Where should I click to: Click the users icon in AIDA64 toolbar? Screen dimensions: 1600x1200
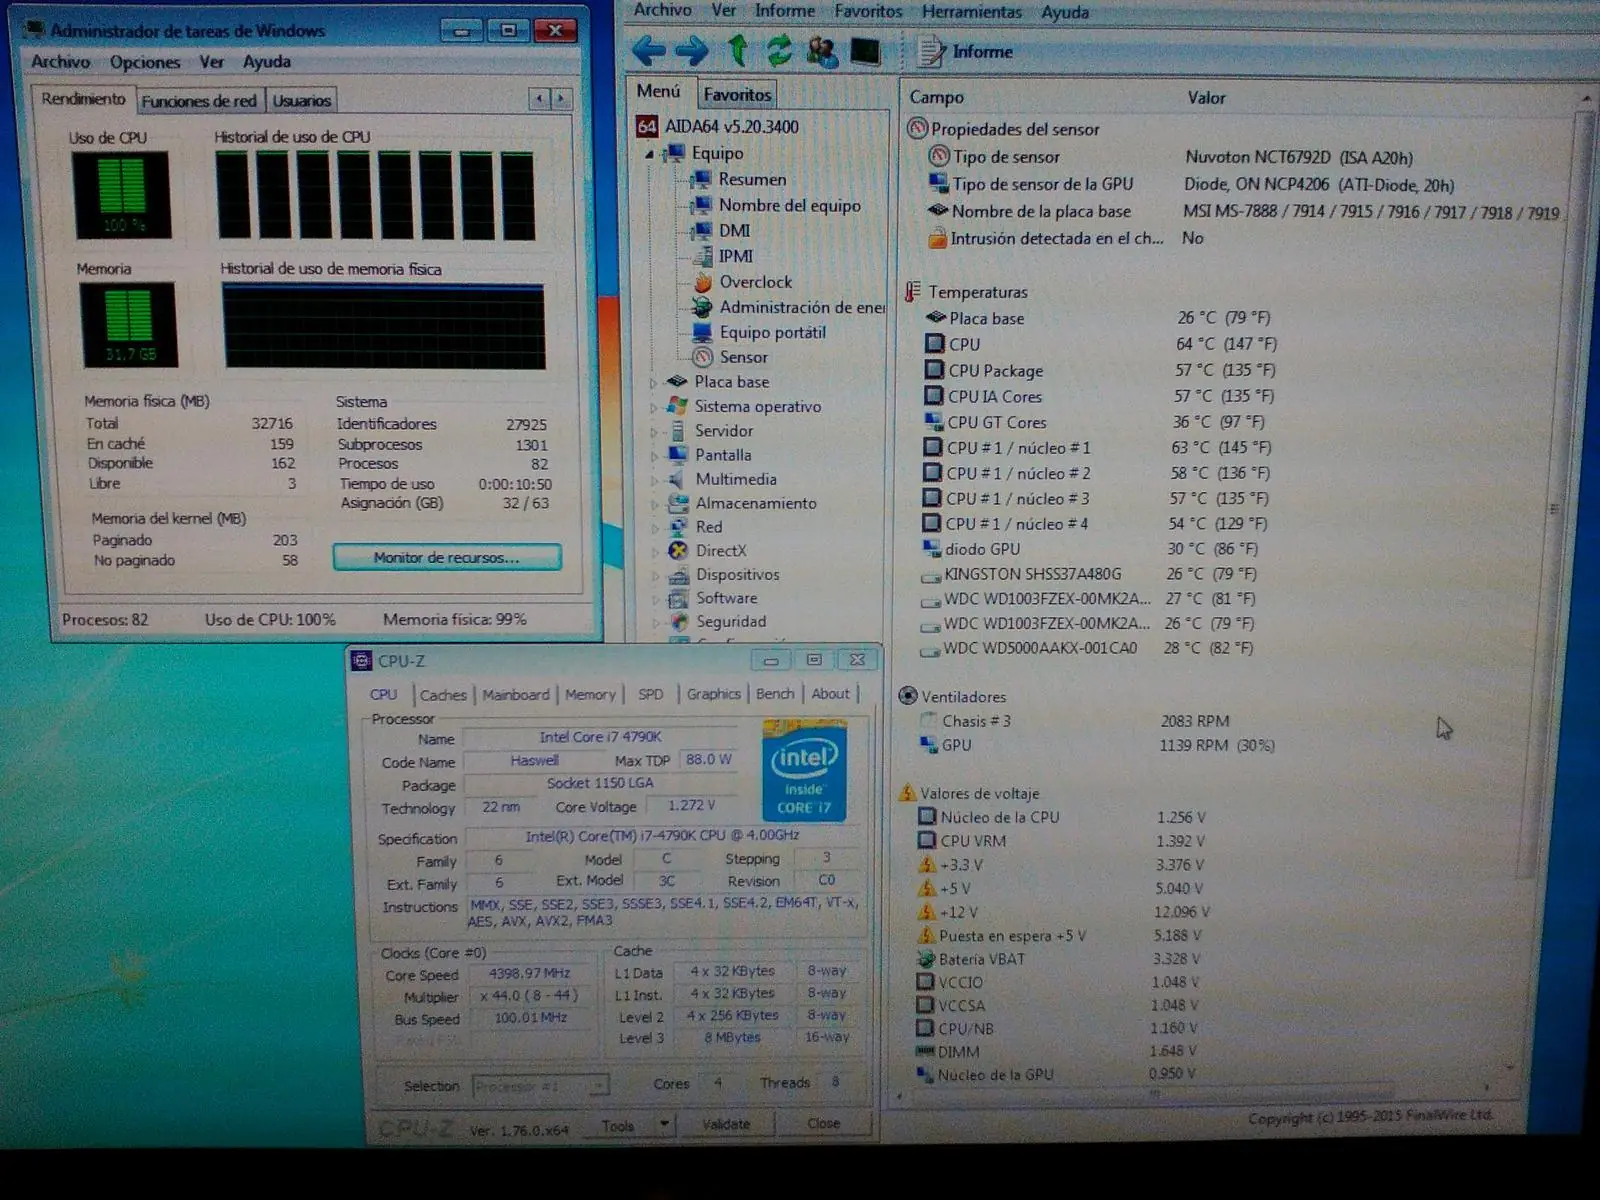(822, 51)
